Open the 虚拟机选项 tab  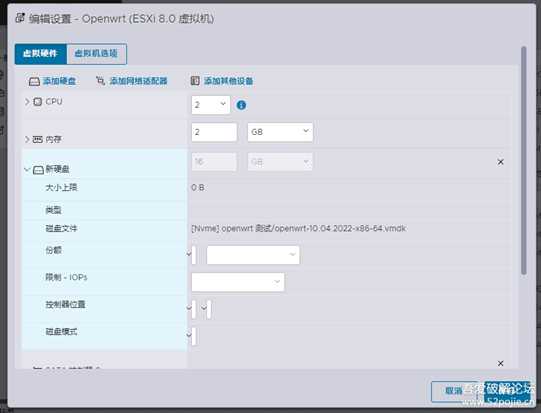tap(96, 53)
